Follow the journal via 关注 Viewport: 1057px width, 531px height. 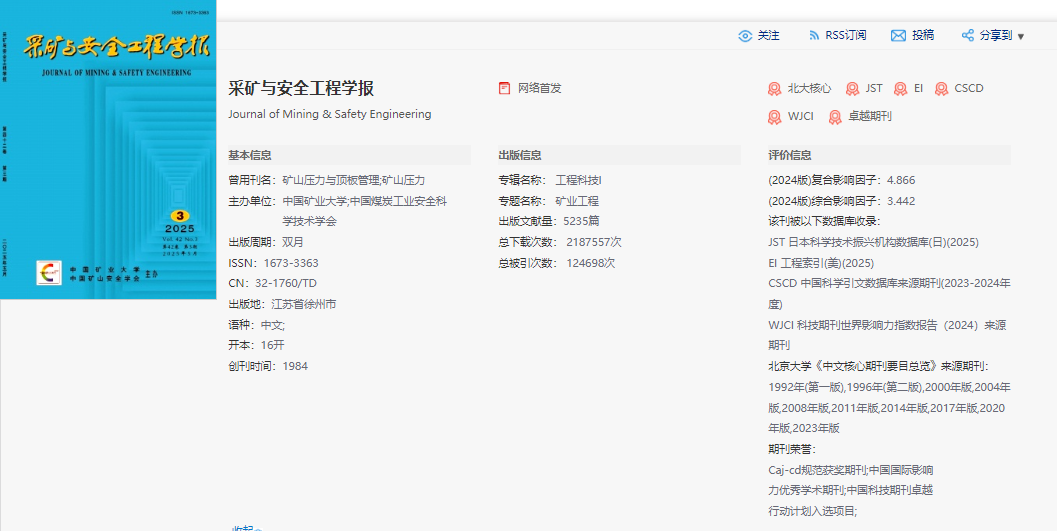click(768, 36)
